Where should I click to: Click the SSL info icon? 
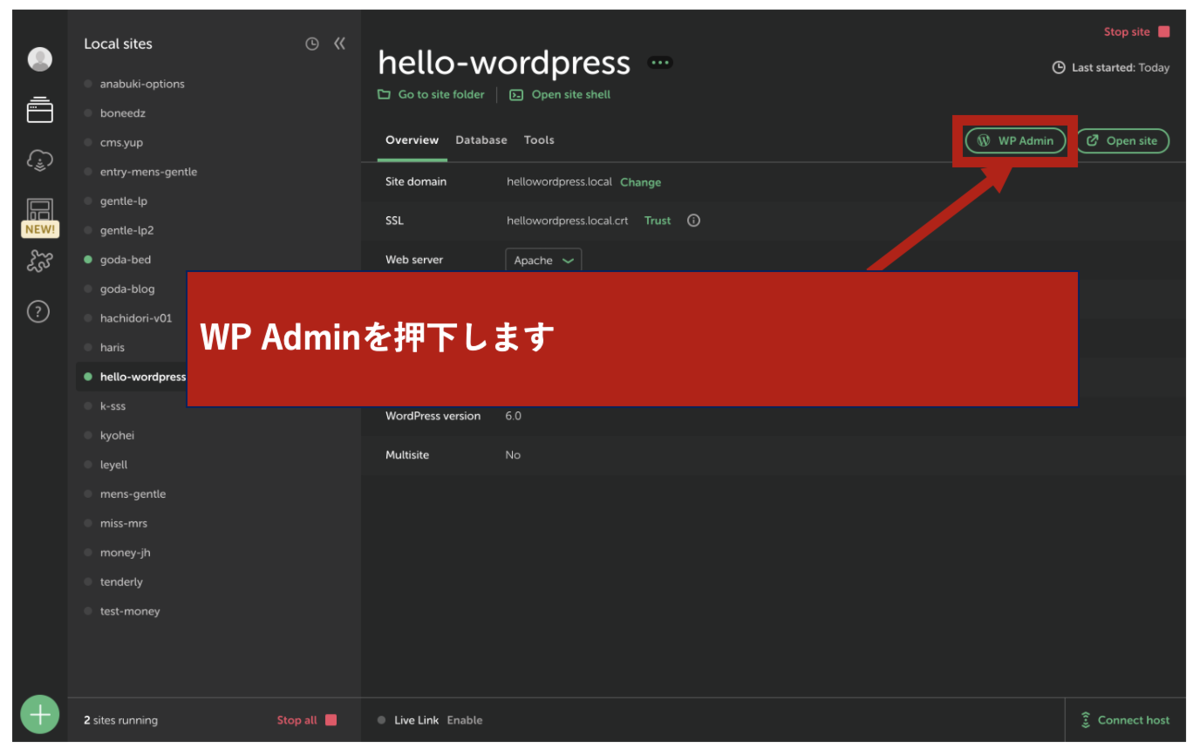click(693, 220)
